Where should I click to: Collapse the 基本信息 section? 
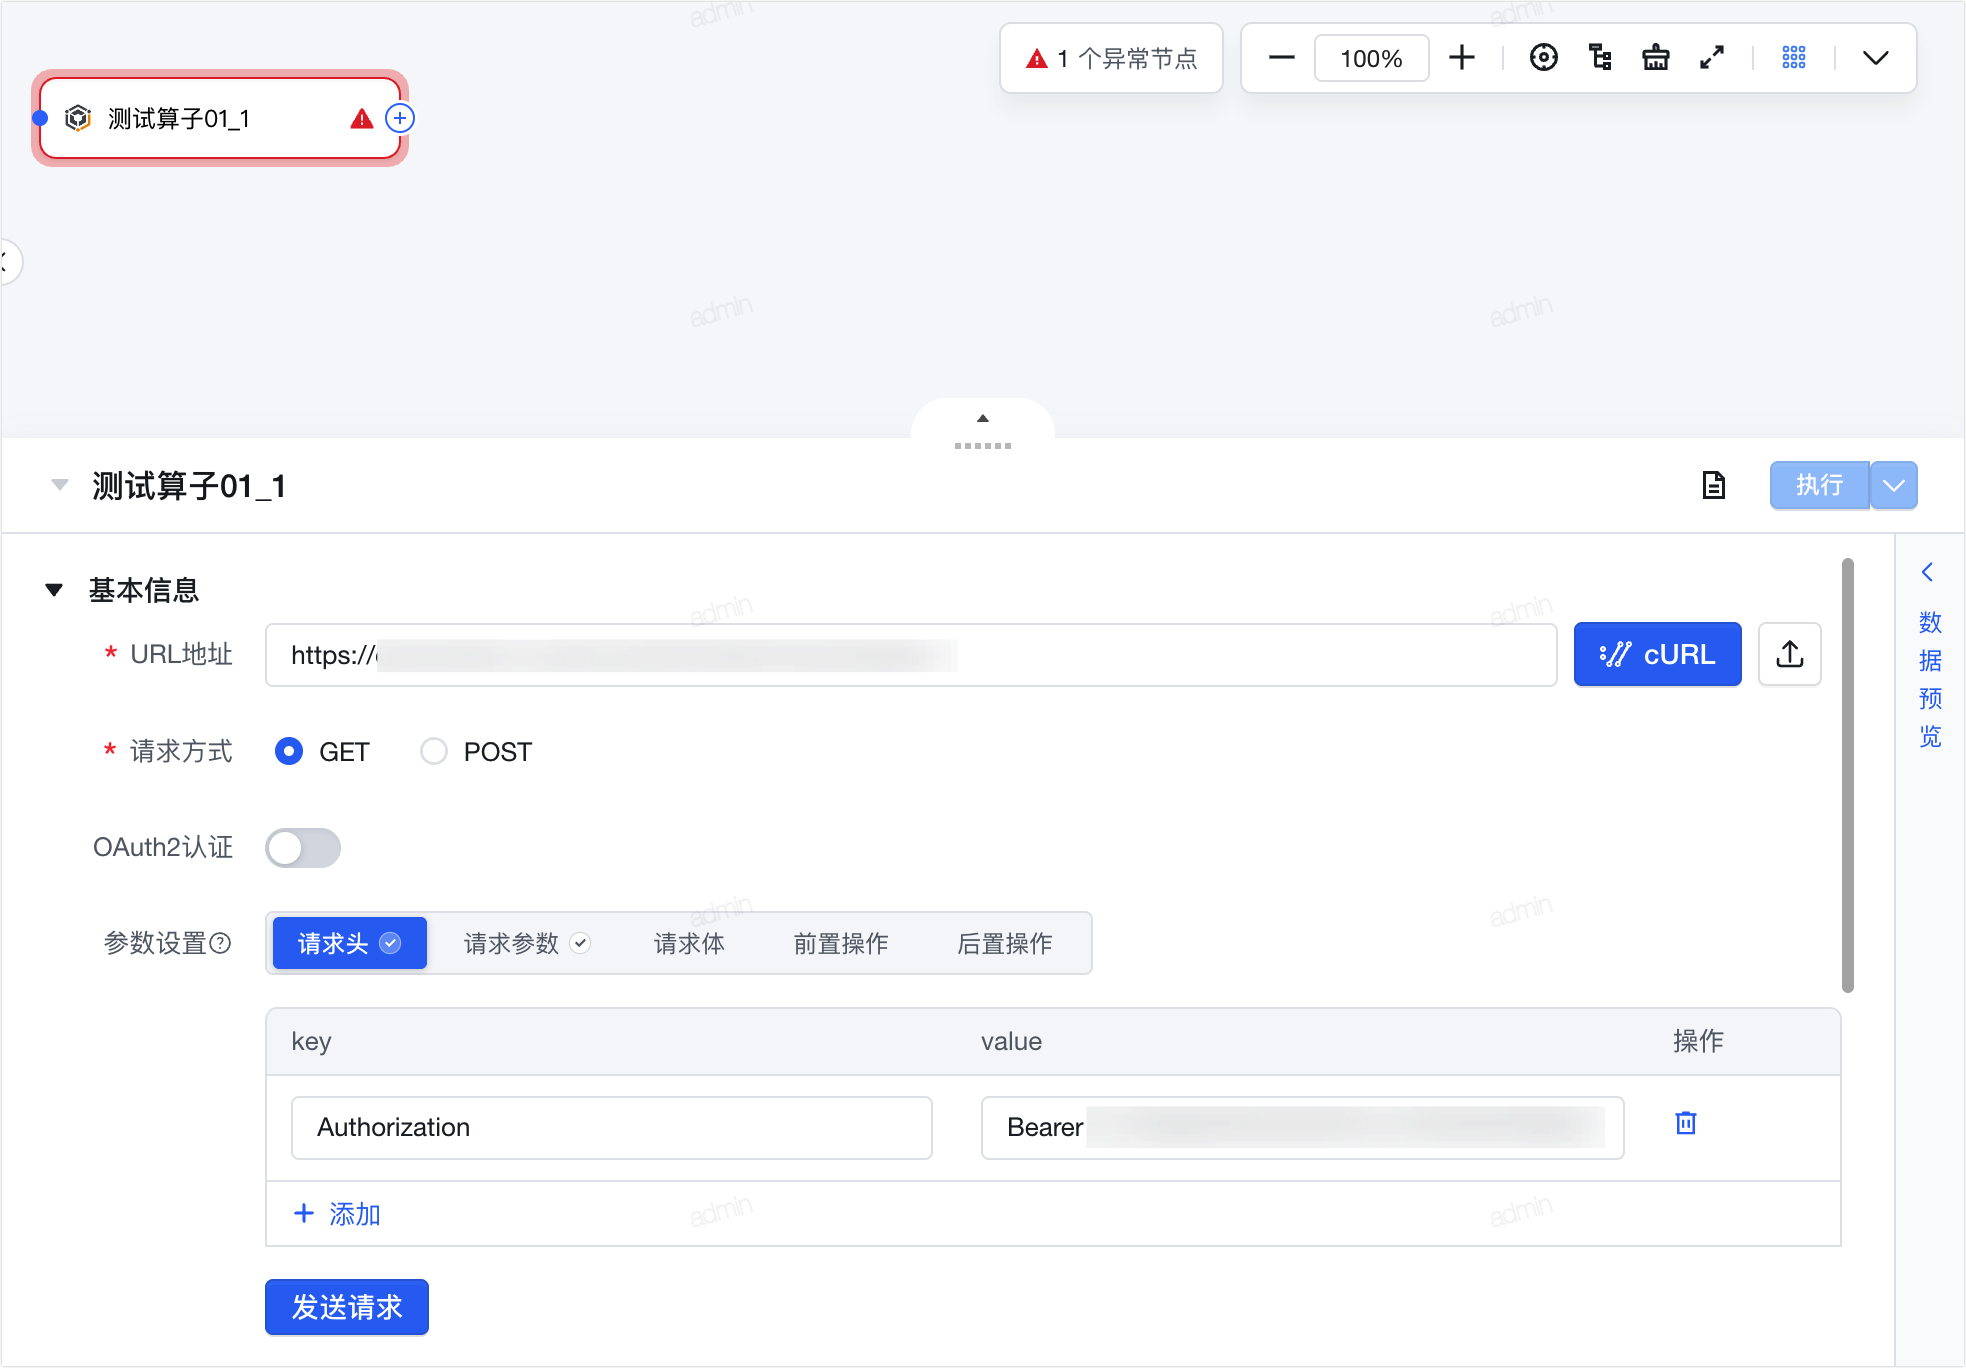pyautogui.click(x=55, y=590)
